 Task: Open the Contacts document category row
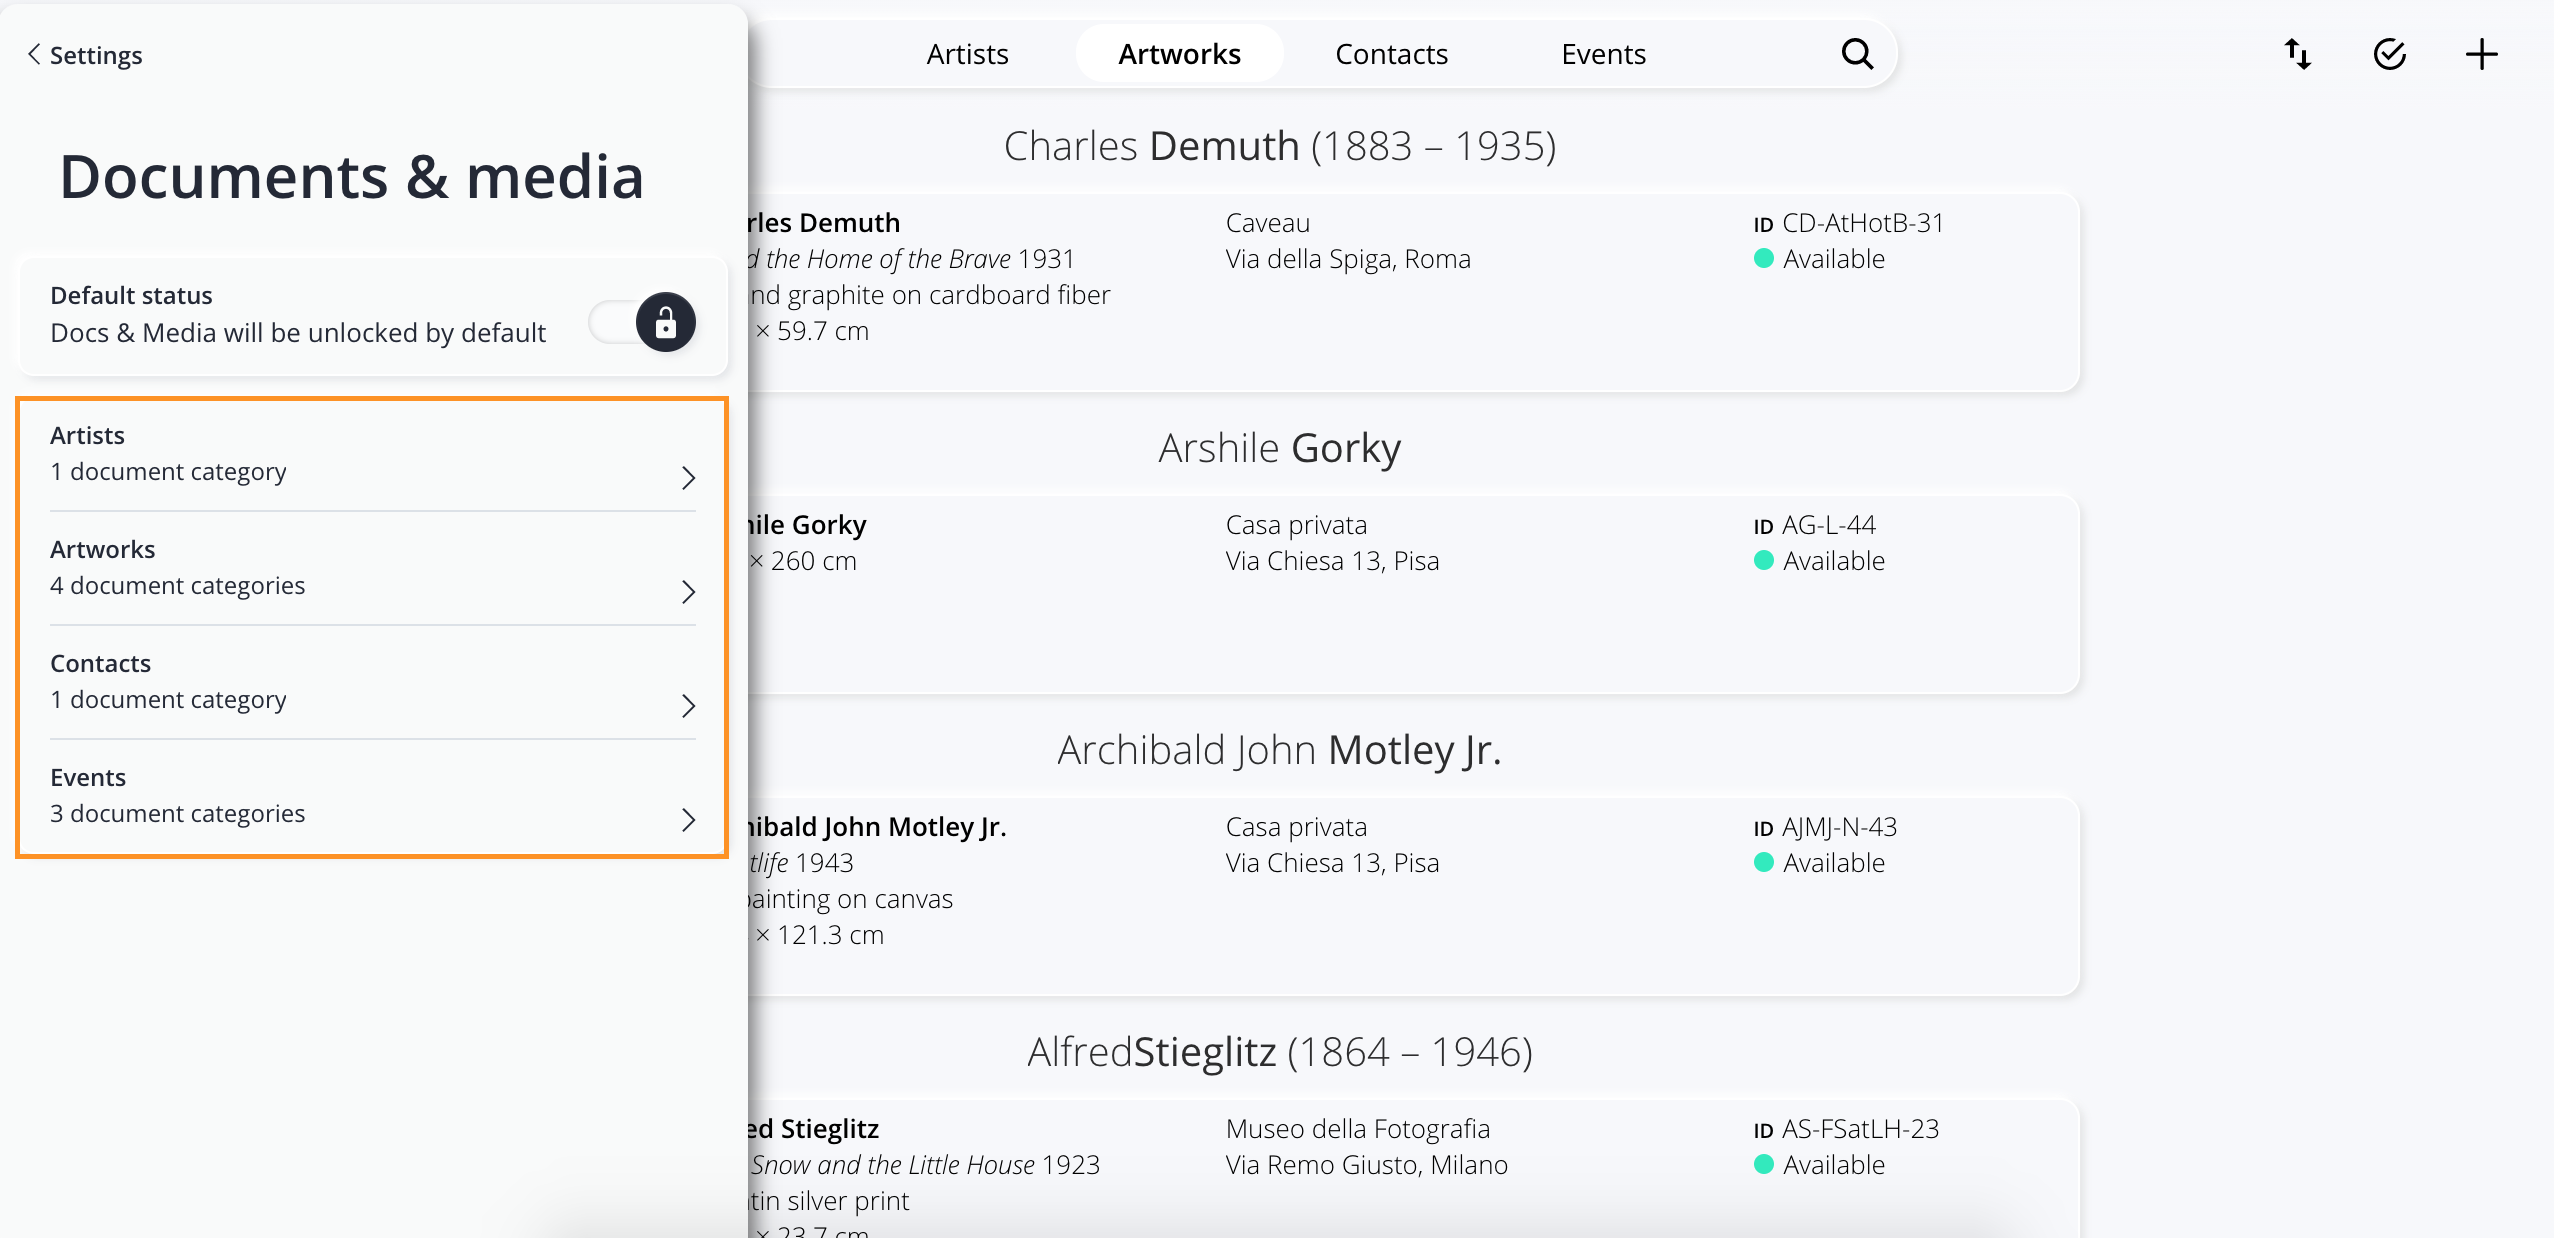pos(372,683)
